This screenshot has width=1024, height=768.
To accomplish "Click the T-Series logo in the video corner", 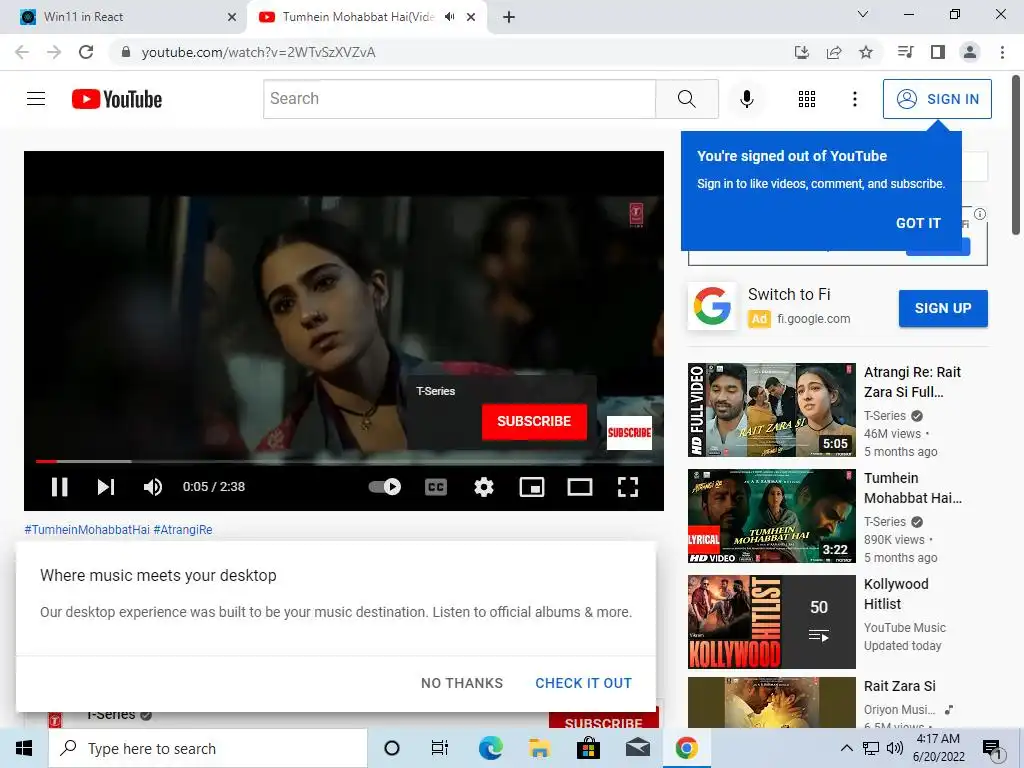I will (x=636, y=215).
